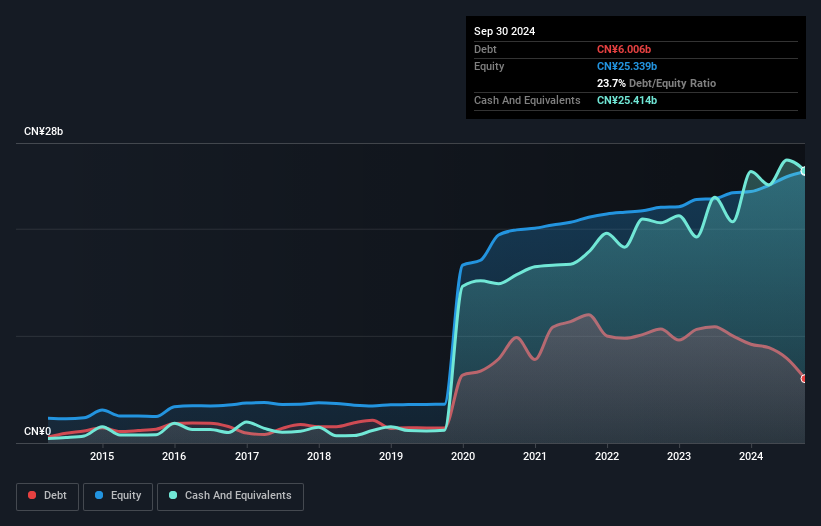Toggle Cash And Equivalents legend button
The image size is (821, 526).
230,496
